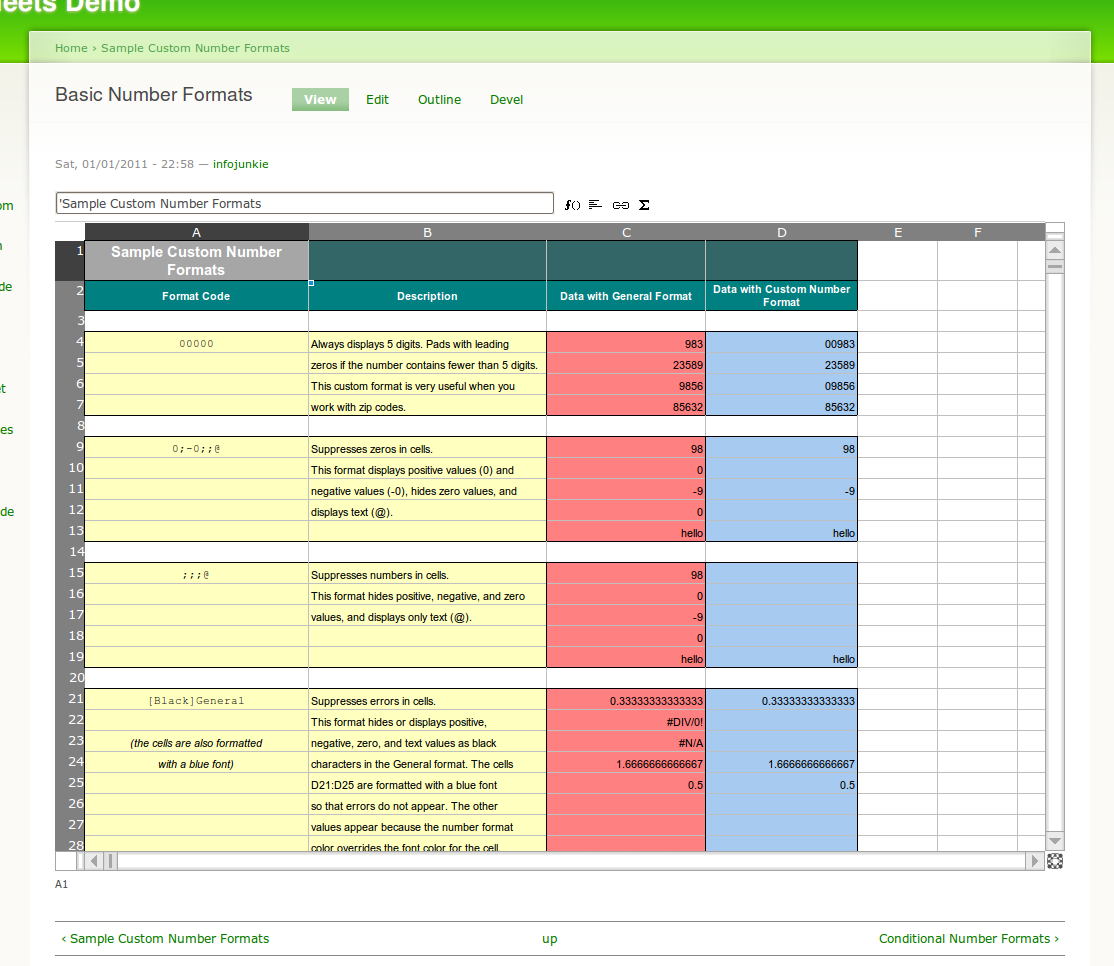Viewport: 1114px width, 966px height.
Task: Select cell with format code 0;-0;;@
Action: tap(197, 448)
